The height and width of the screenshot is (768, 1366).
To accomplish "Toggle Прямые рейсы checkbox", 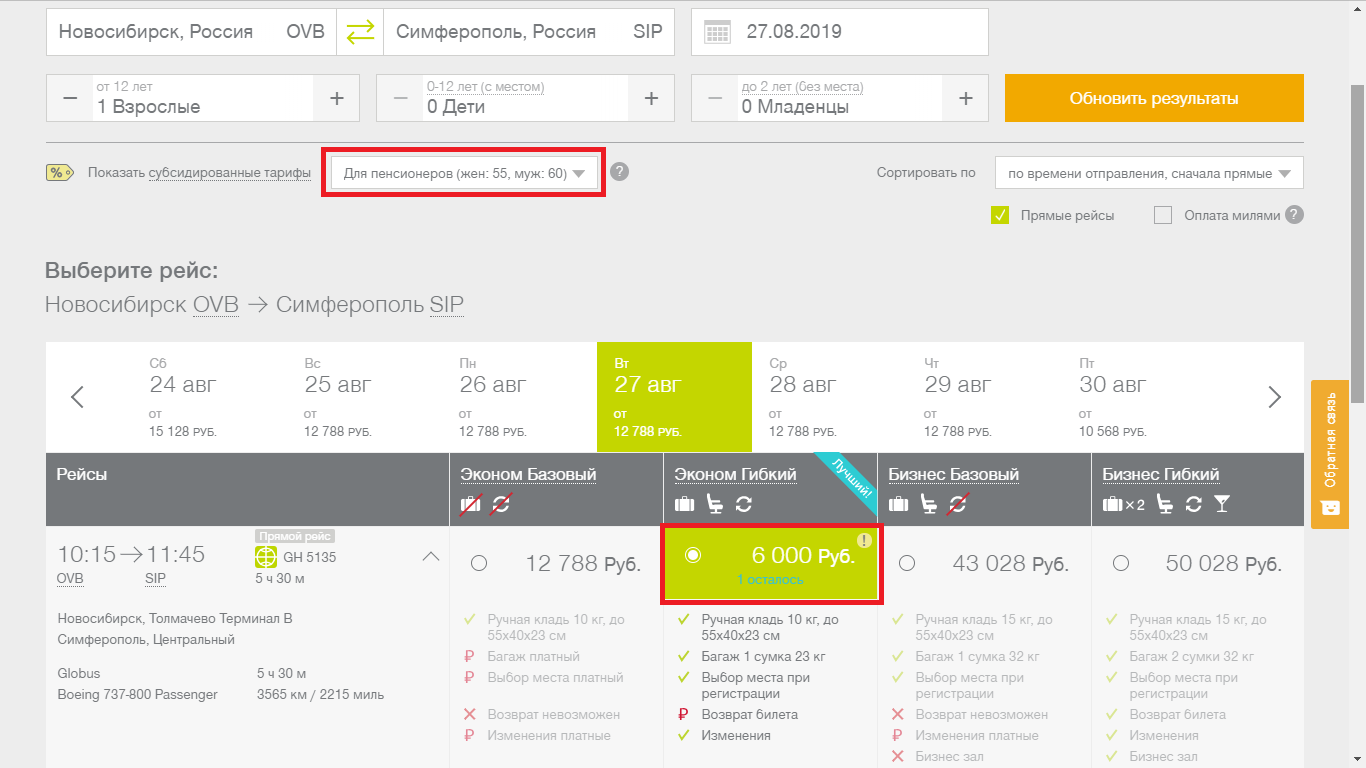I will point(1000,215).
